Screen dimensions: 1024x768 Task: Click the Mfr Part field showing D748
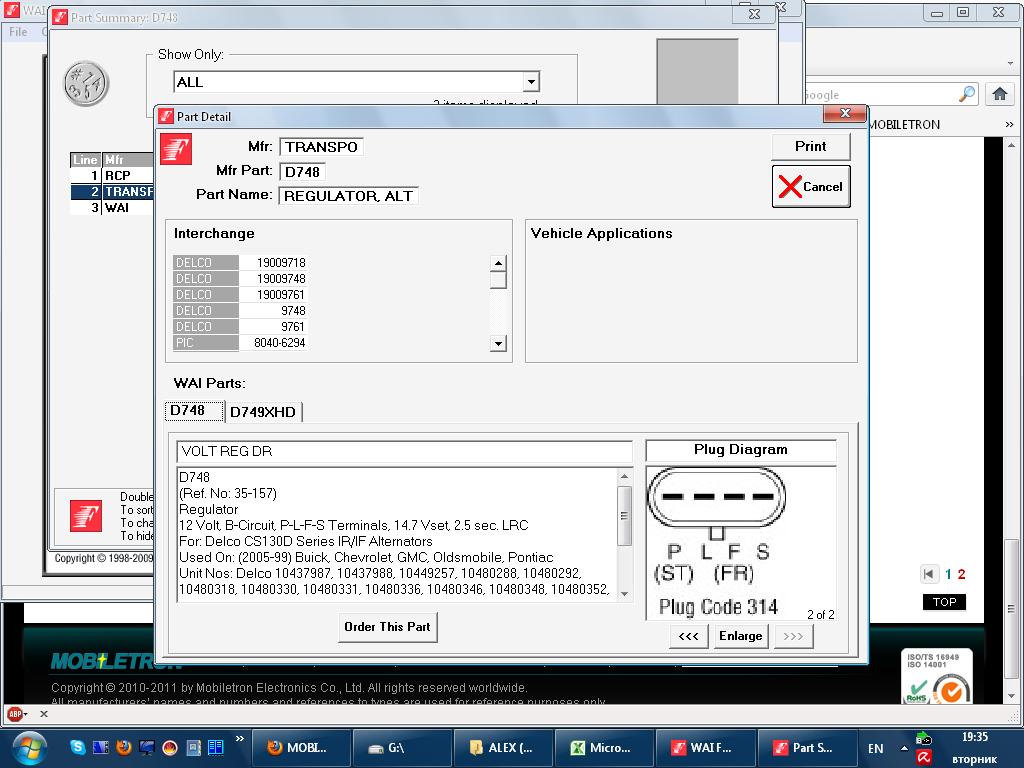click(x=302, y=172)
